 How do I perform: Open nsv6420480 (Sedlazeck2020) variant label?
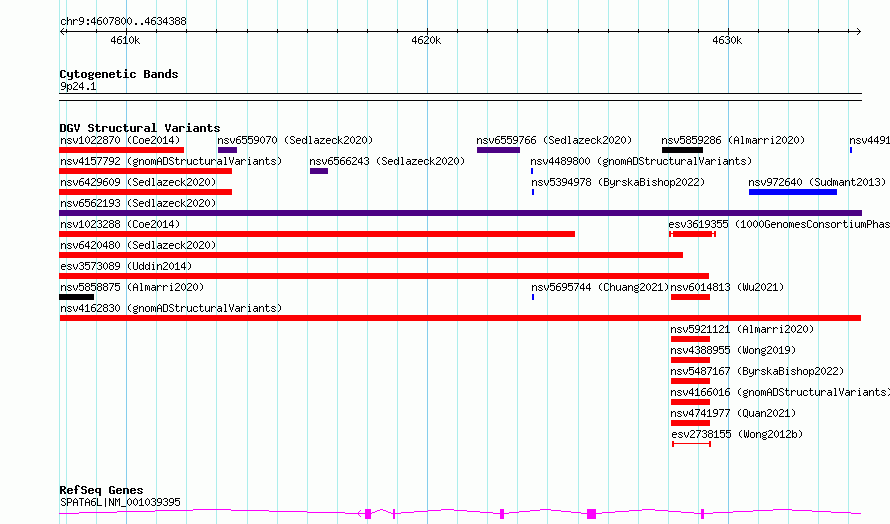(x=138, y=245)
